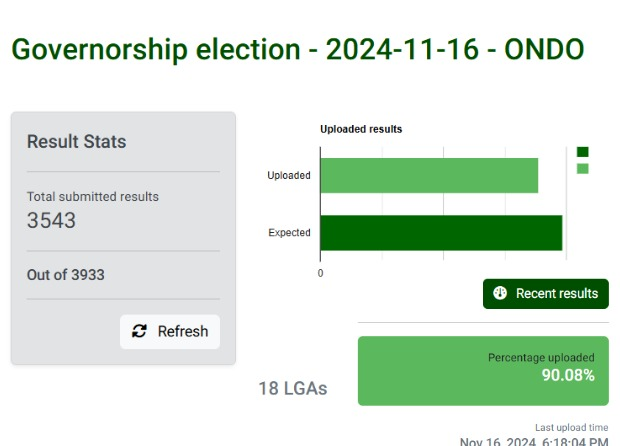Click the Uploaded axis label

tap(289, 176)
